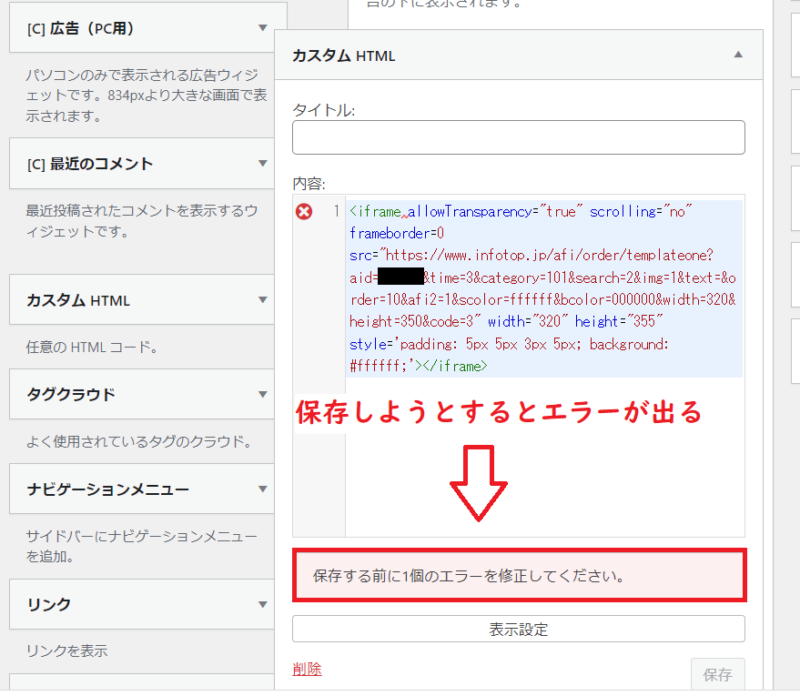Click the 削除 link
The image size is (800, 696).
pos(307,669)
